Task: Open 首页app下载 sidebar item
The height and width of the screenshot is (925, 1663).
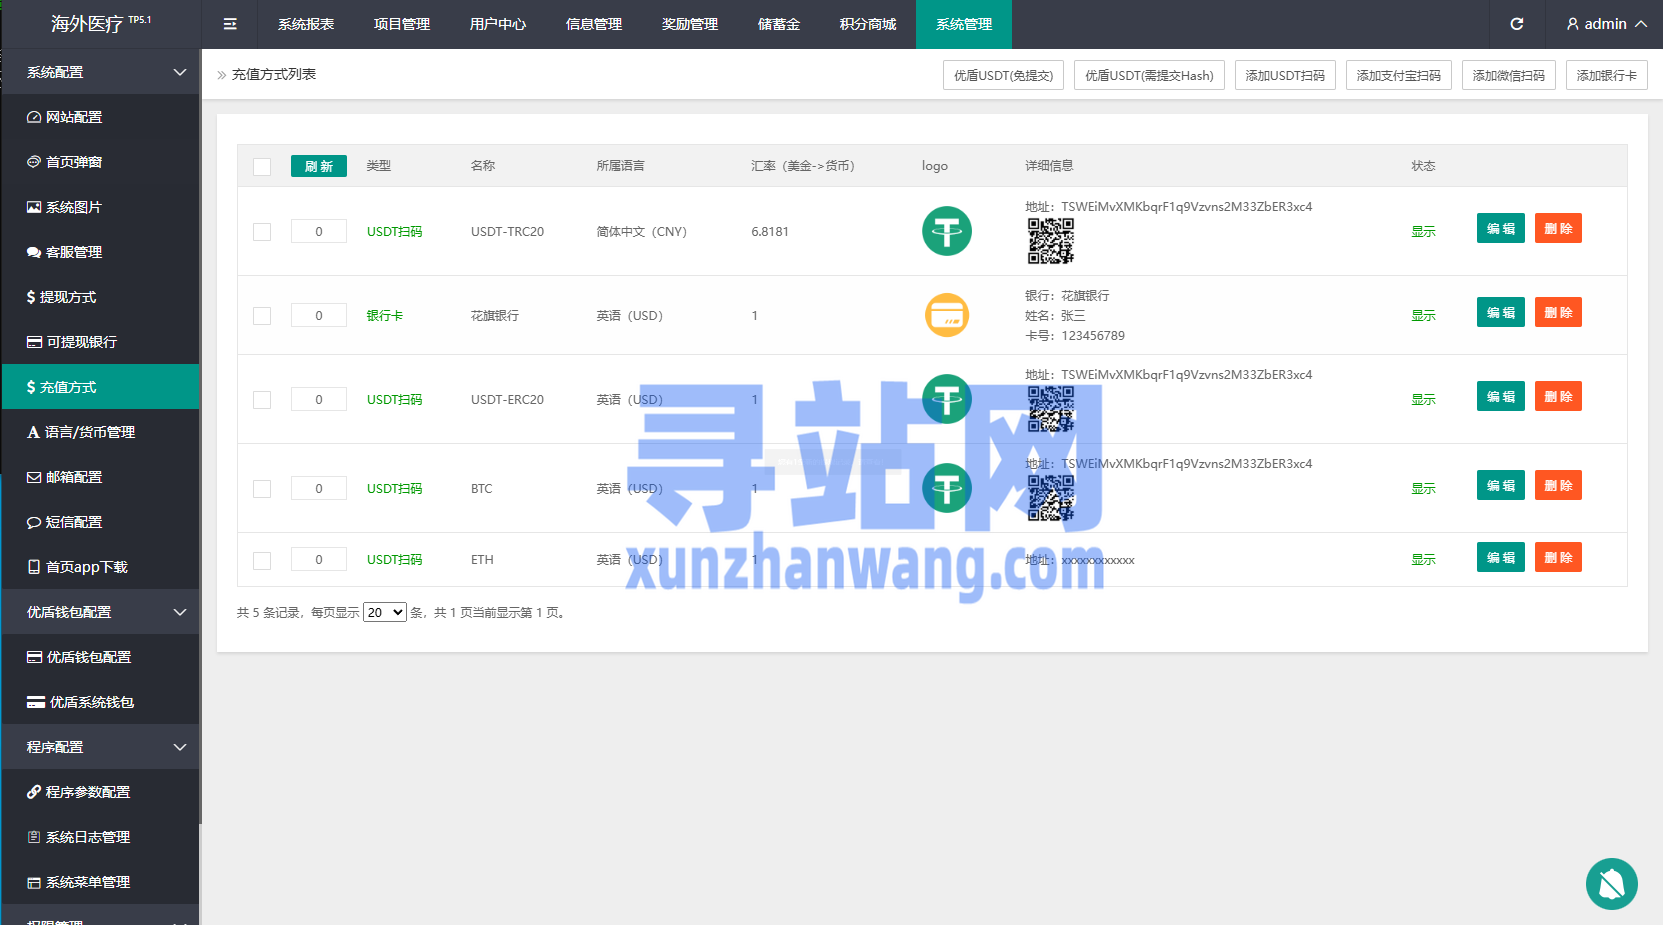Action: click(100, 567)
